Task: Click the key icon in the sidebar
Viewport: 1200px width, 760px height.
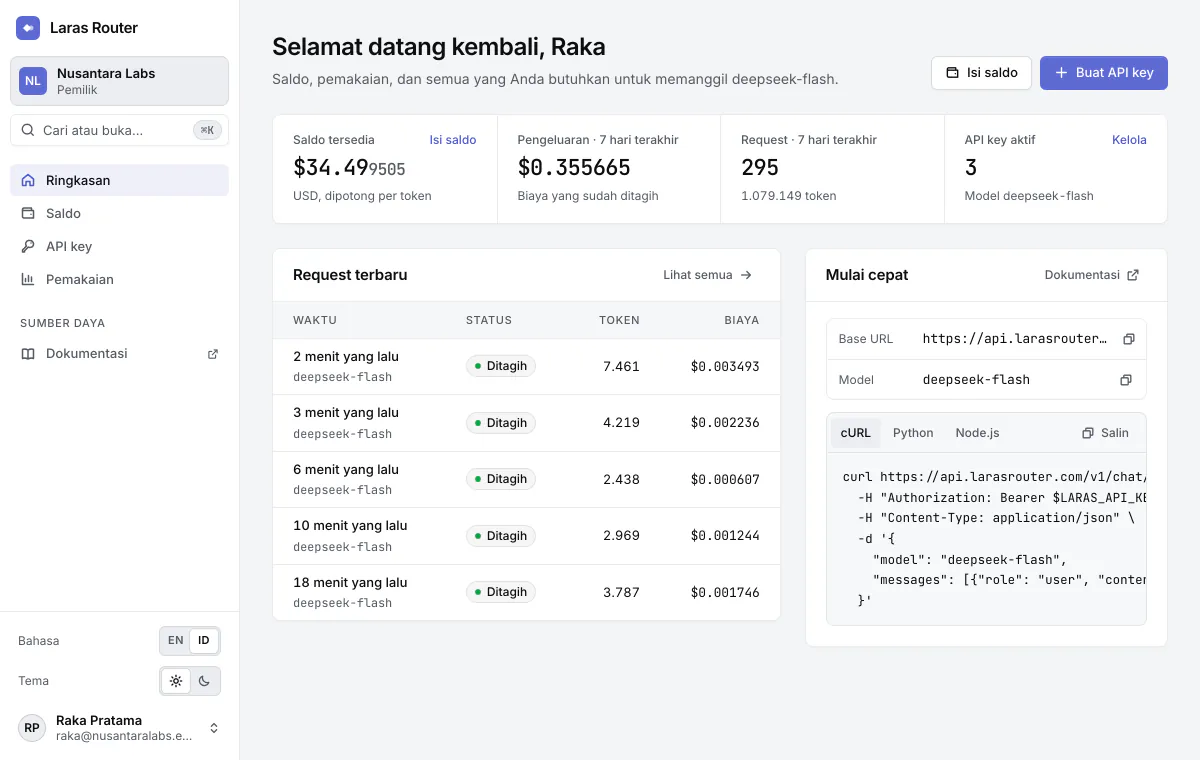Action: click(28, 246)
